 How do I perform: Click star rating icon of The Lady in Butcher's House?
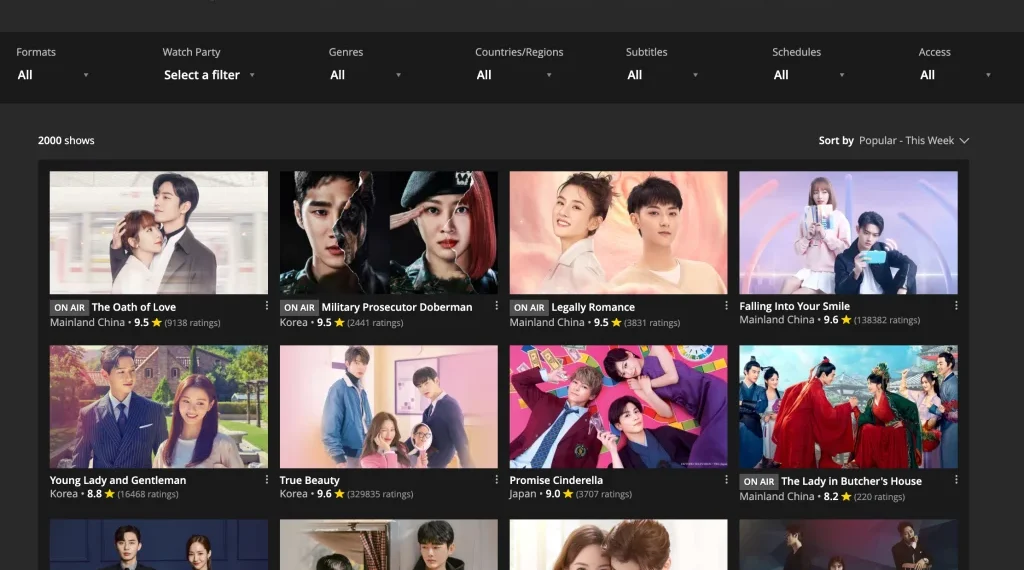846,496
